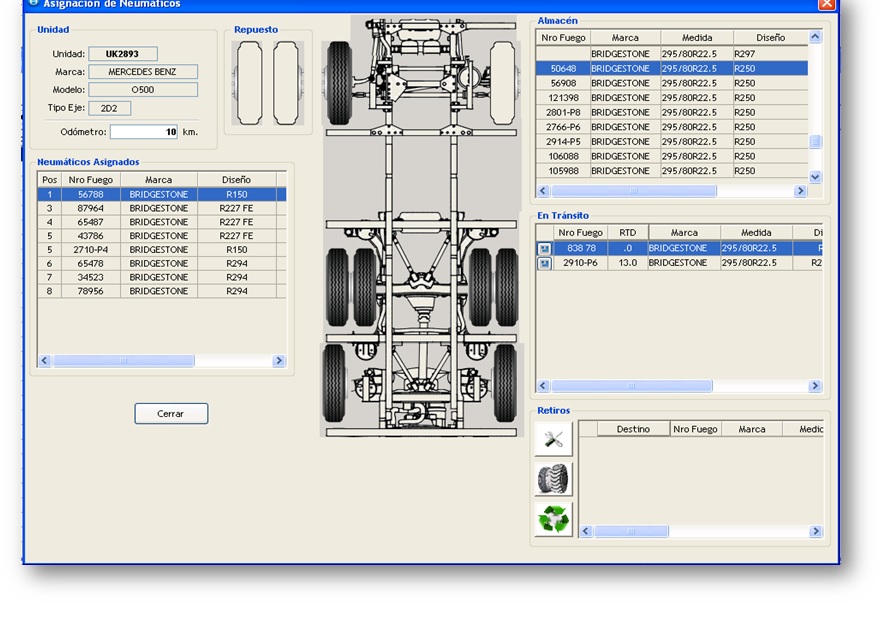
Task: Click the RTD column header in En Tránsito
Action: point(628,233)
